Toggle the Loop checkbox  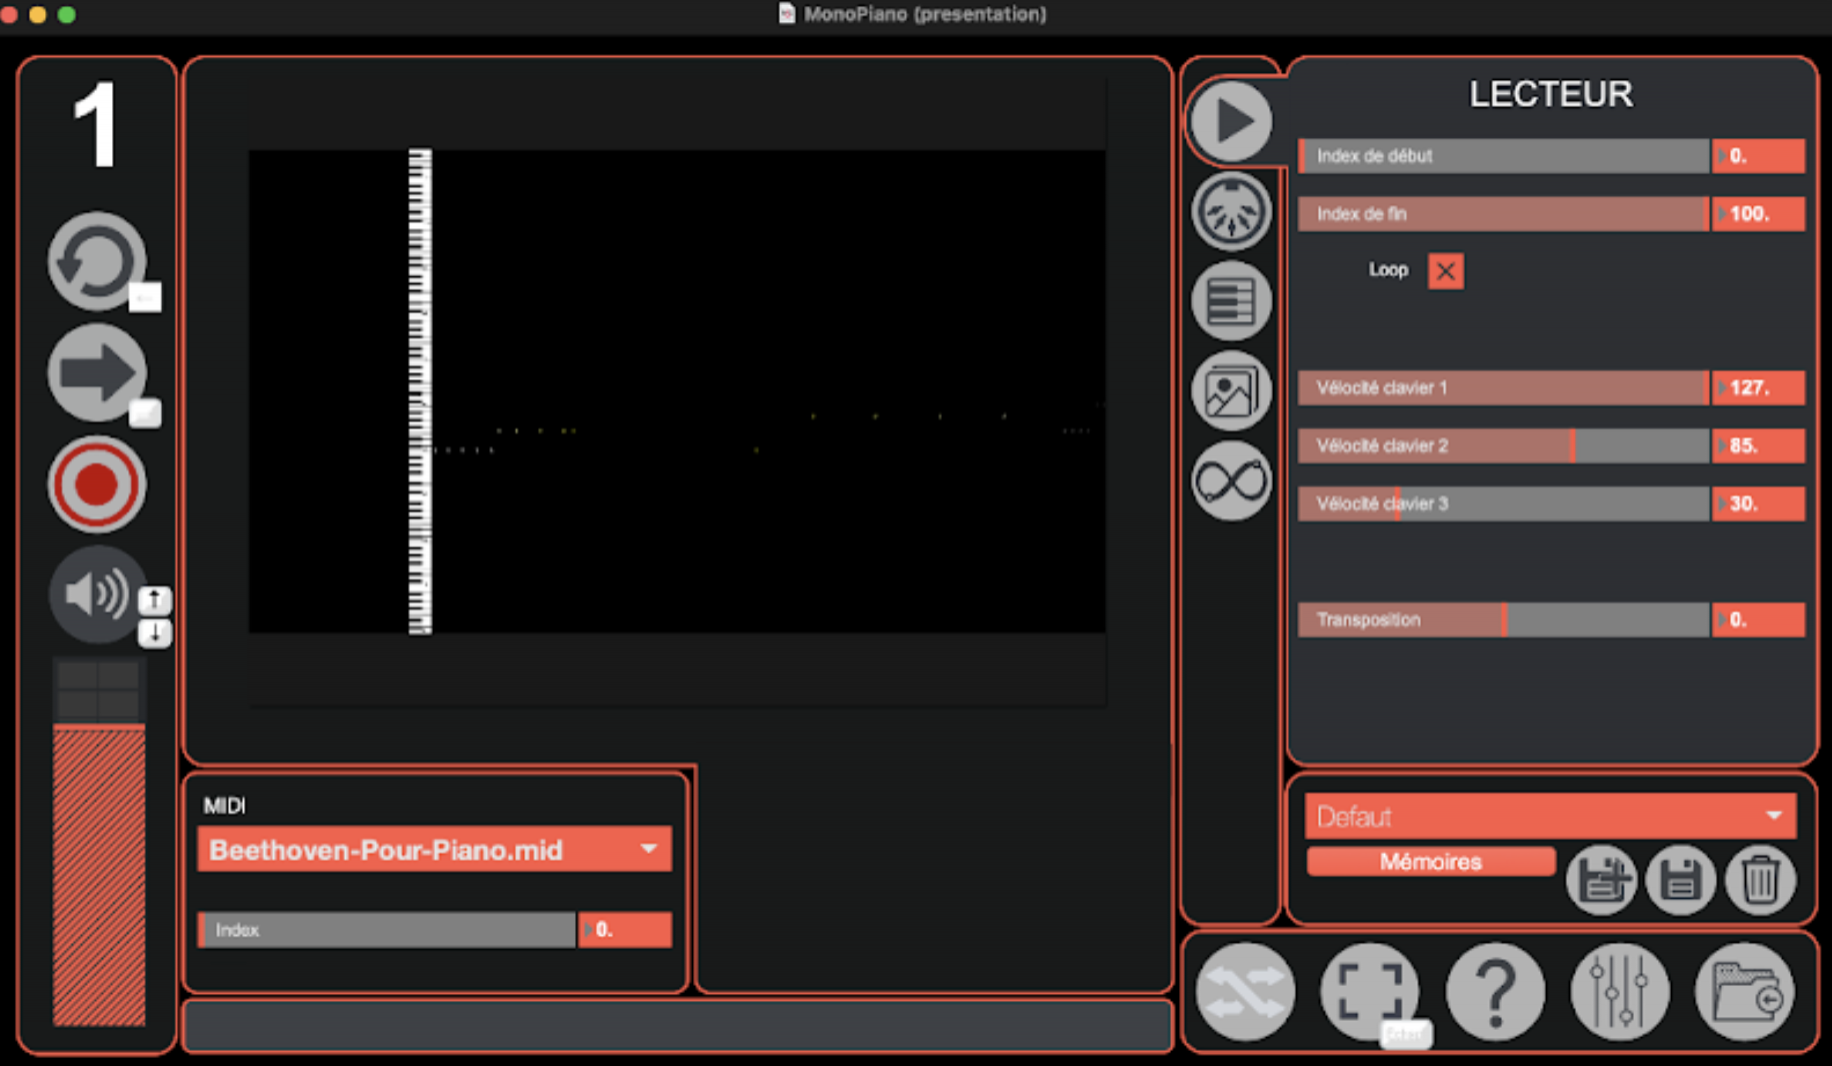pyautogui.click(x=1445, y=271)
